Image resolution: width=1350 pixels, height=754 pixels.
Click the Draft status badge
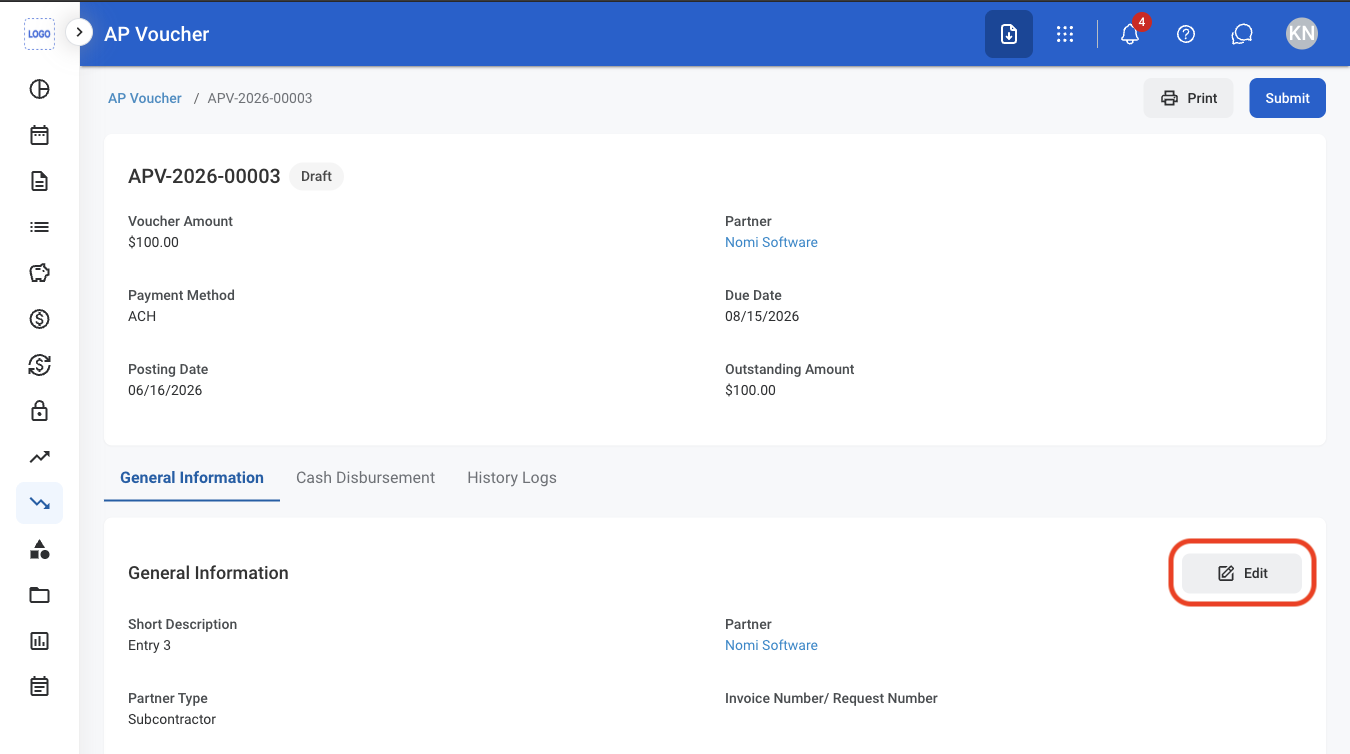click(x=316, y=176)
